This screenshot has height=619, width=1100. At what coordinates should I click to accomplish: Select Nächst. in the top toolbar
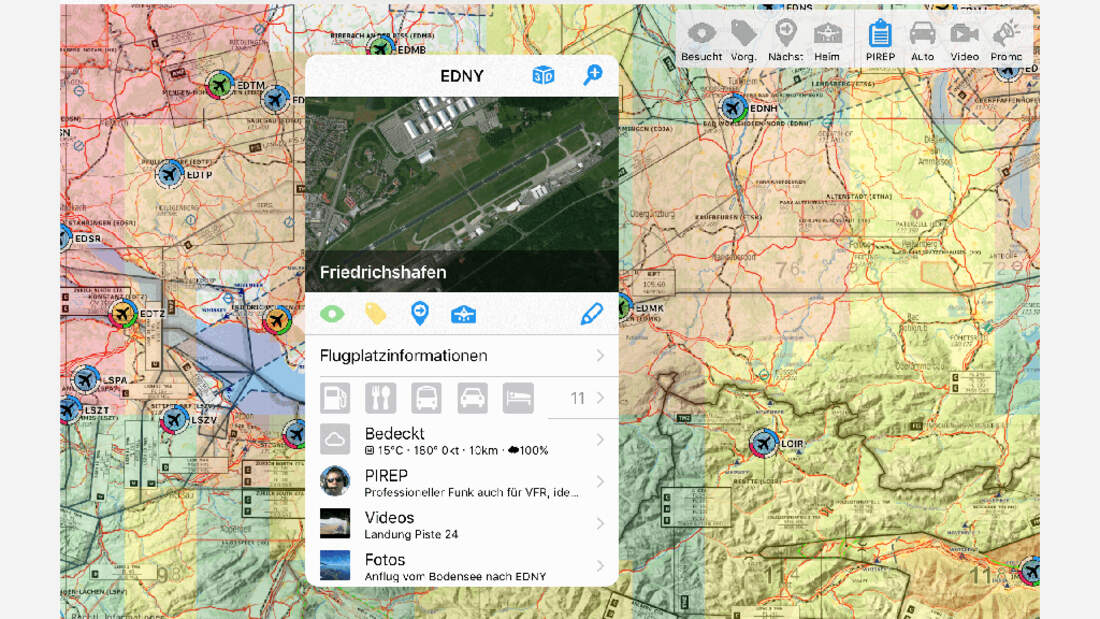pyautogui.click(x=786, y=30)
